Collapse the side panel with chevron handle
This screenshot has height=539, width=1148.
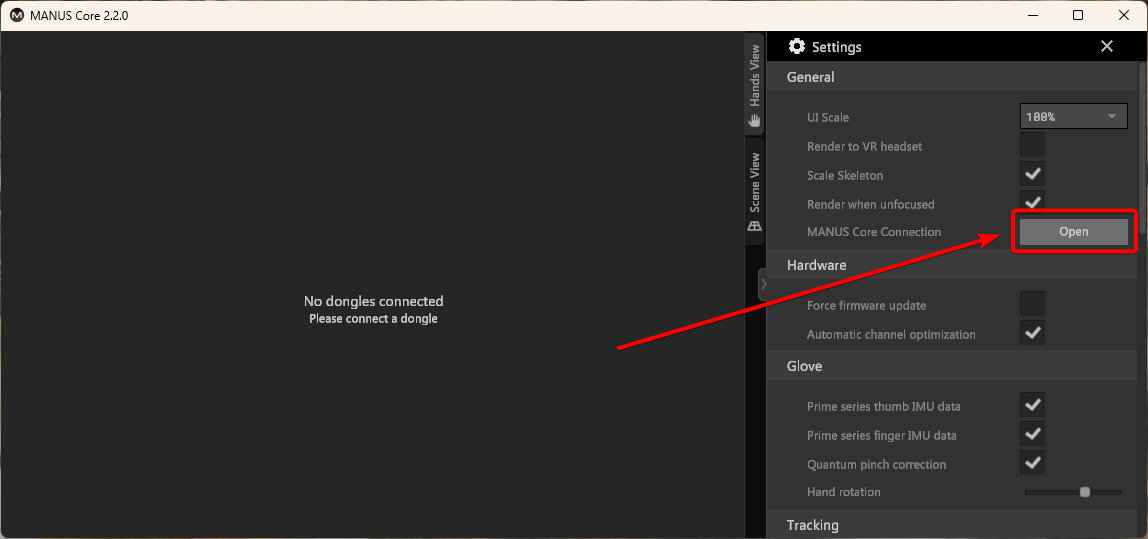pyautogui.click(x=763, y=284)
